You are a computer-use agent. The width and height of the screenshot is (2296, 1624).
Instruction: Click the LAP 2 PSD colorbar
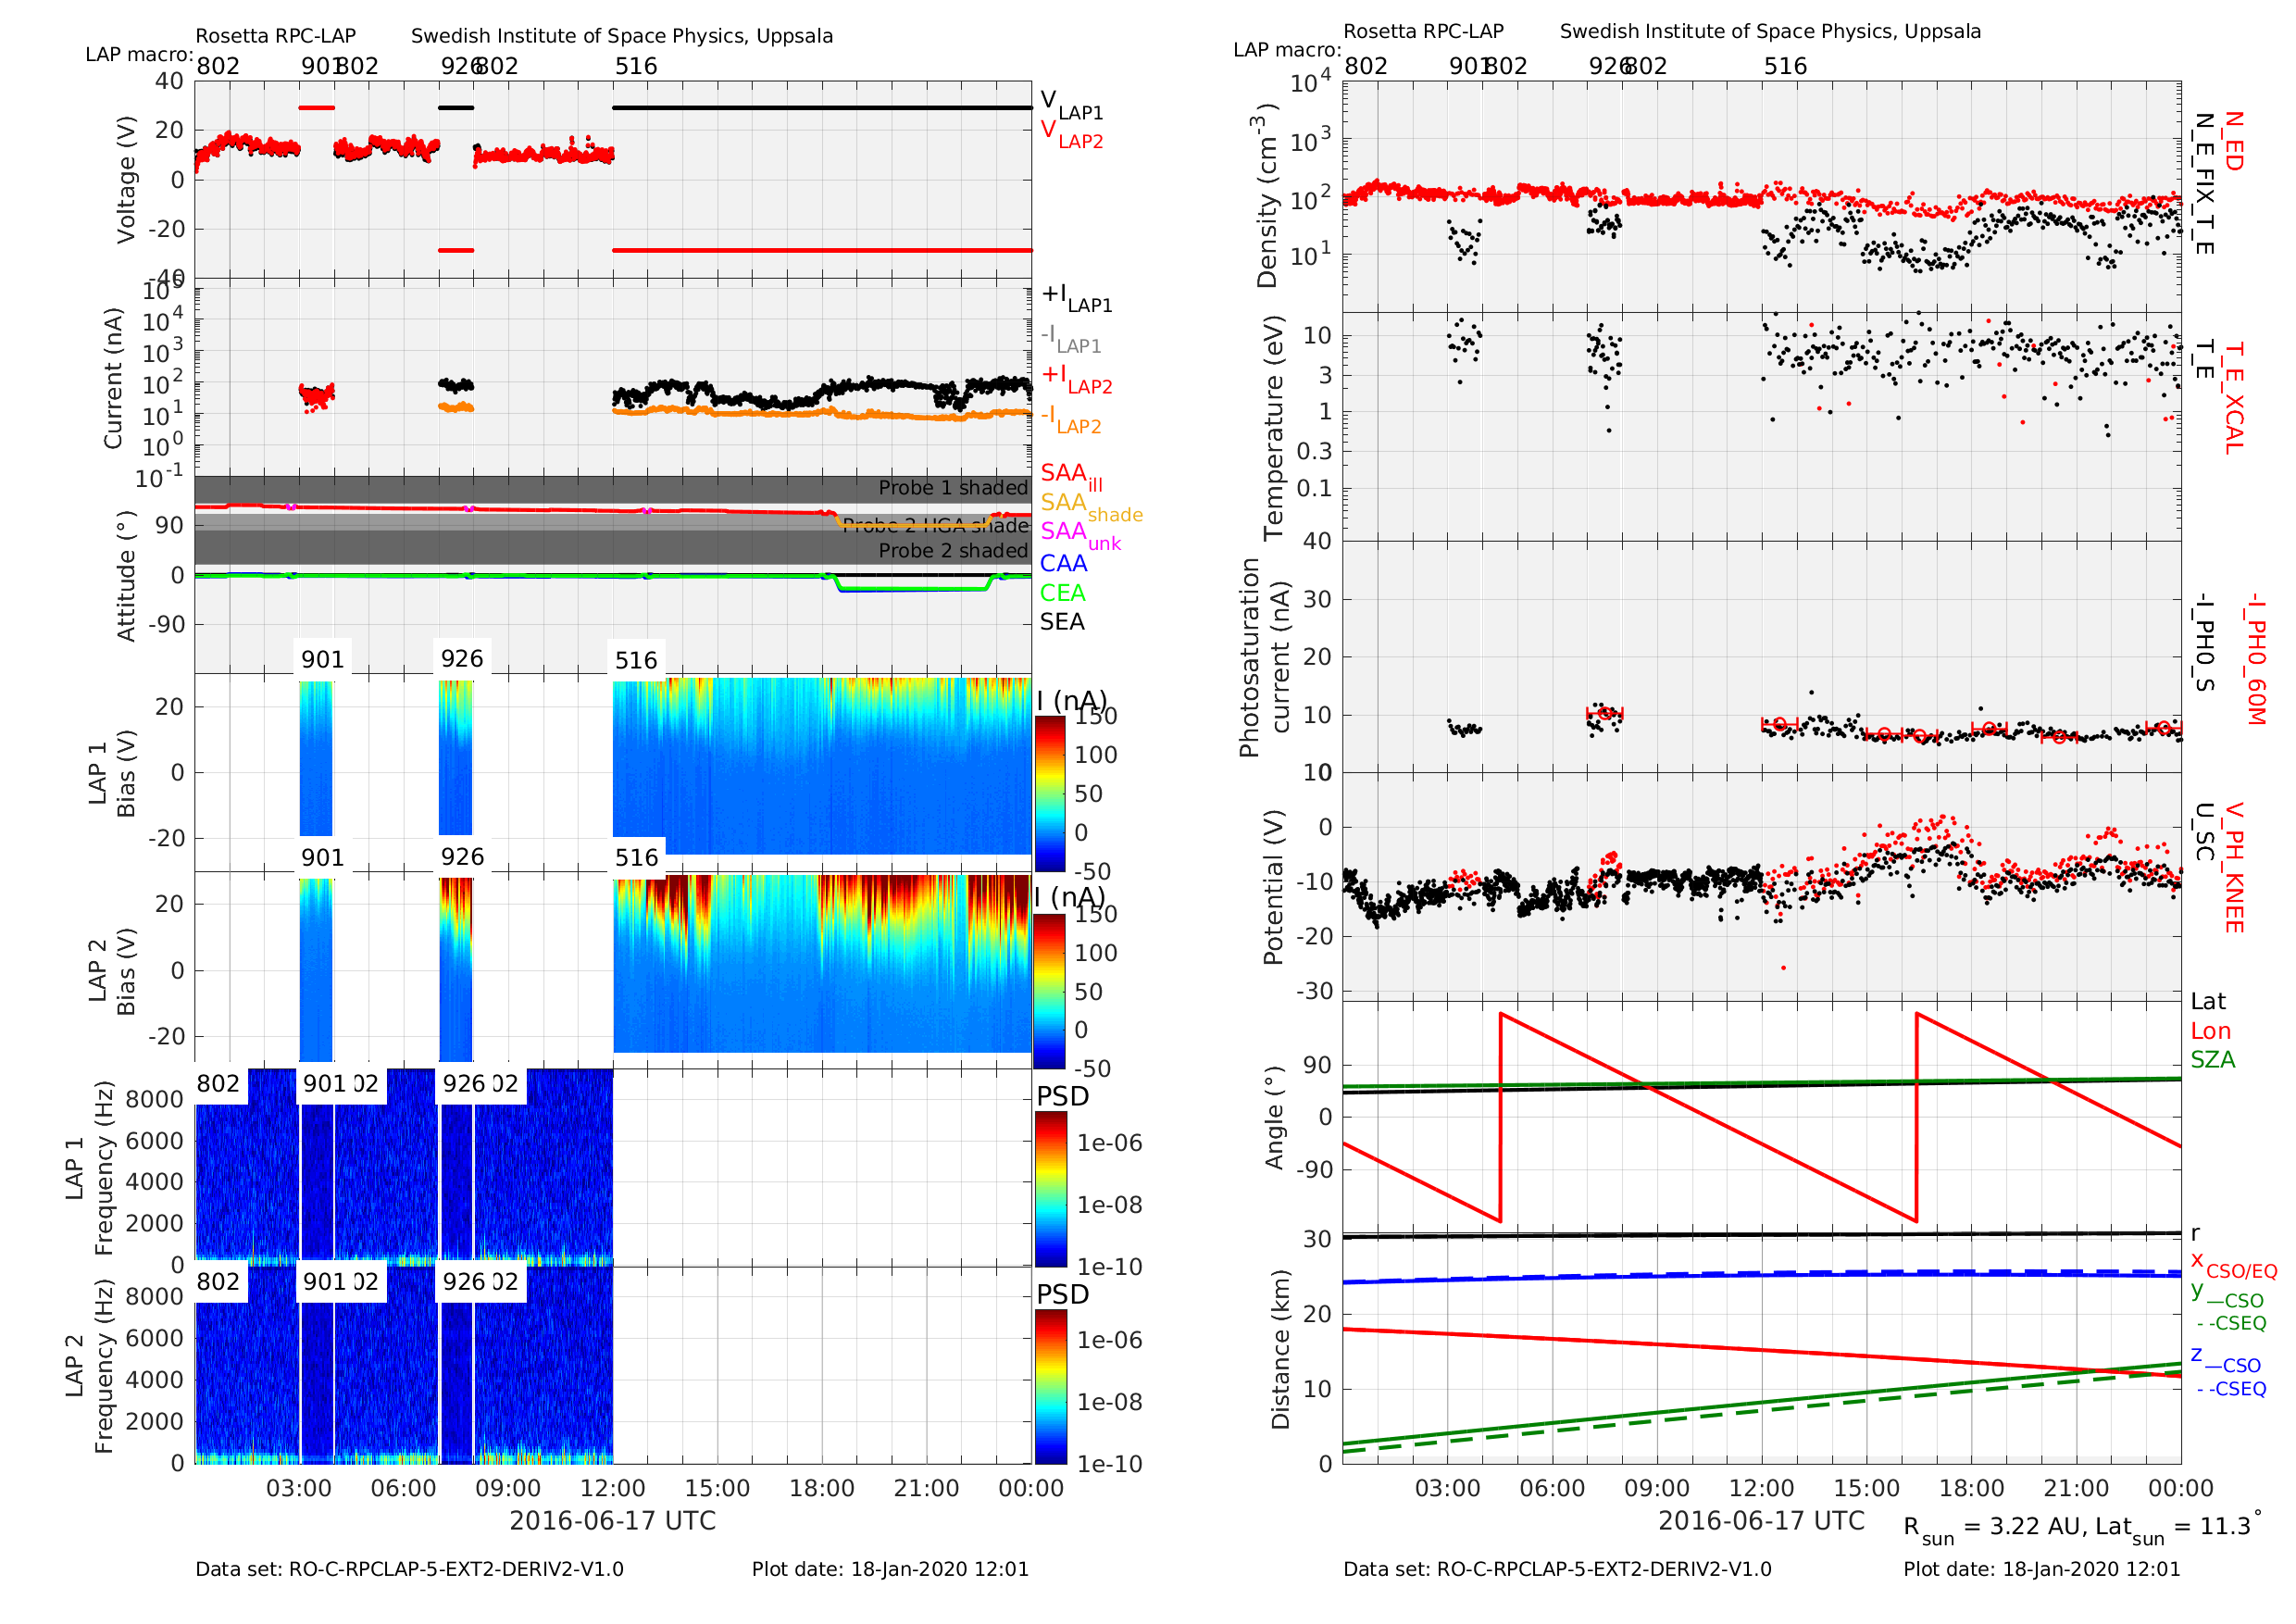coord(1050,1387)
